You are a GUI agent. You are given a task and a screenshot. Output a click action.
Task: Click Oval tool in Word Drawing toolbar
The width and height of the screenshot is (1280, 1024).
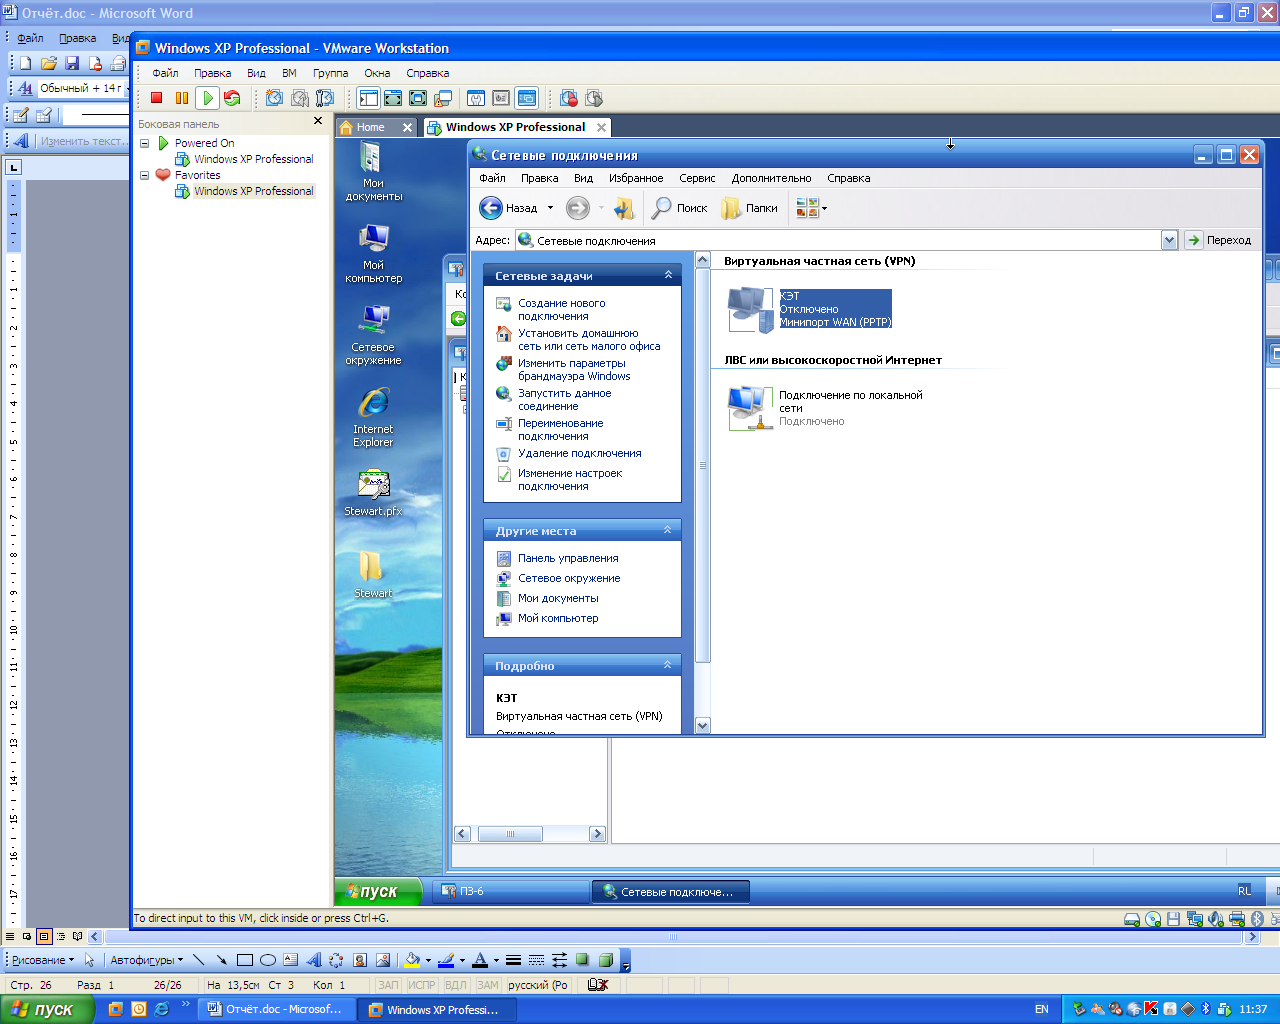coord(267,960)
